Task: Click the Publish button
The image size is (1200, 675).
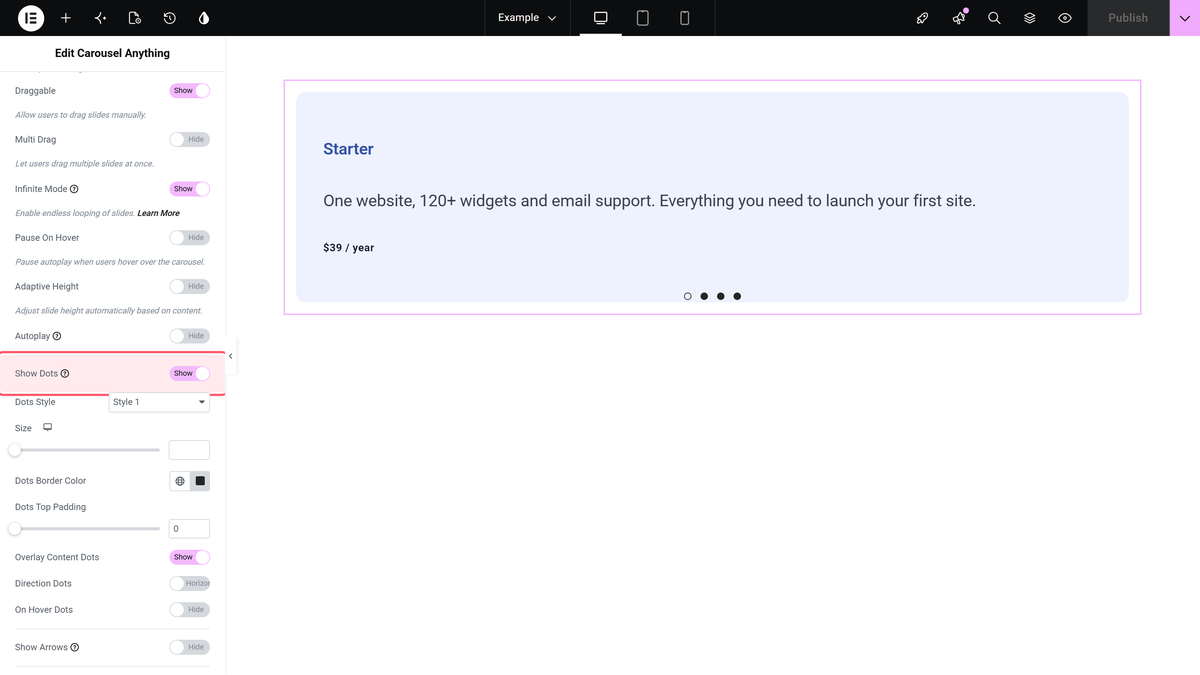Action: click(1128, 18)
